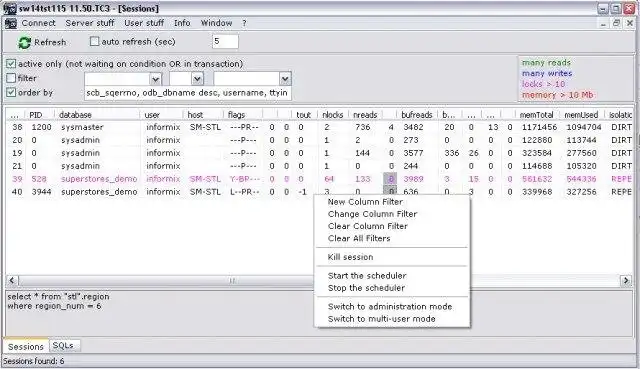
Task: Select Start the scheduler
Action: tap(367, 276)
